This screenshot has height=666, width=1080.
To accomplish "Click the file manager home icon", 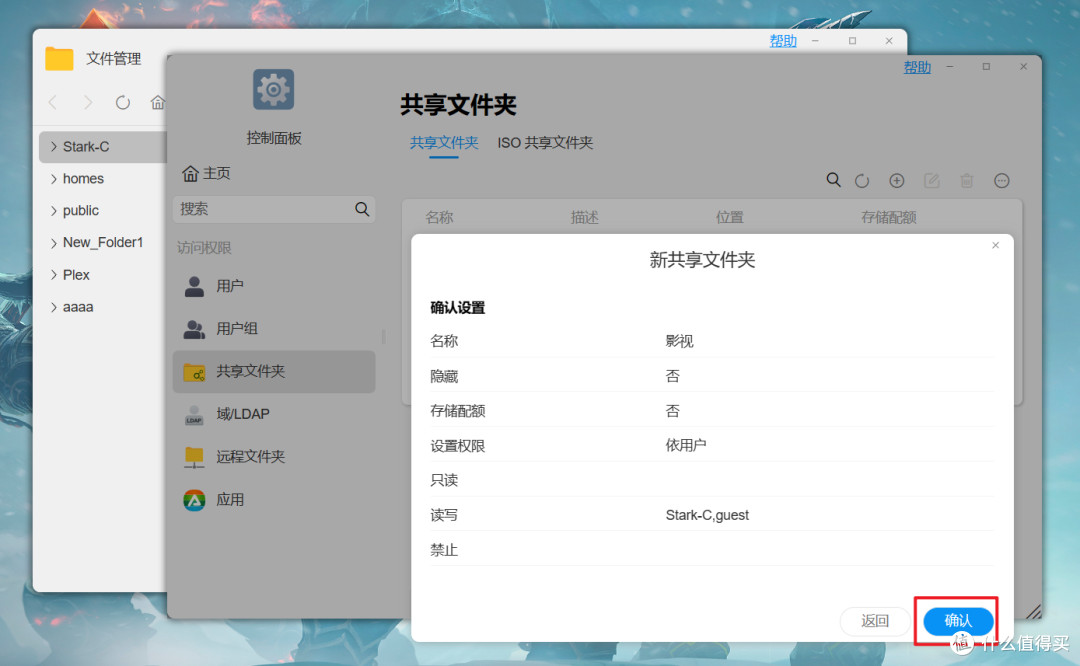I will pos(158,103).
